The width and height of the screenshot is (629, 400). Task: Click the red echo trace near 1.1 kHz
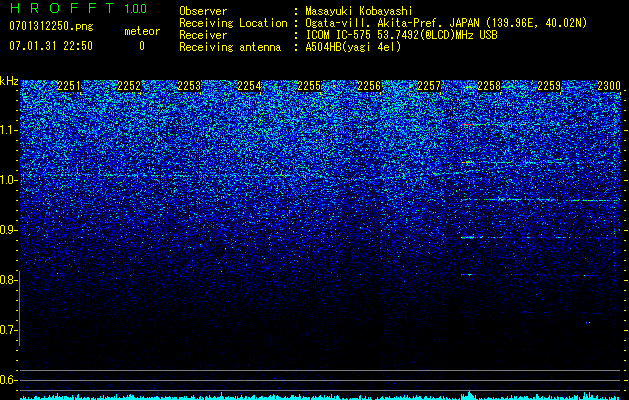(468, 125)
